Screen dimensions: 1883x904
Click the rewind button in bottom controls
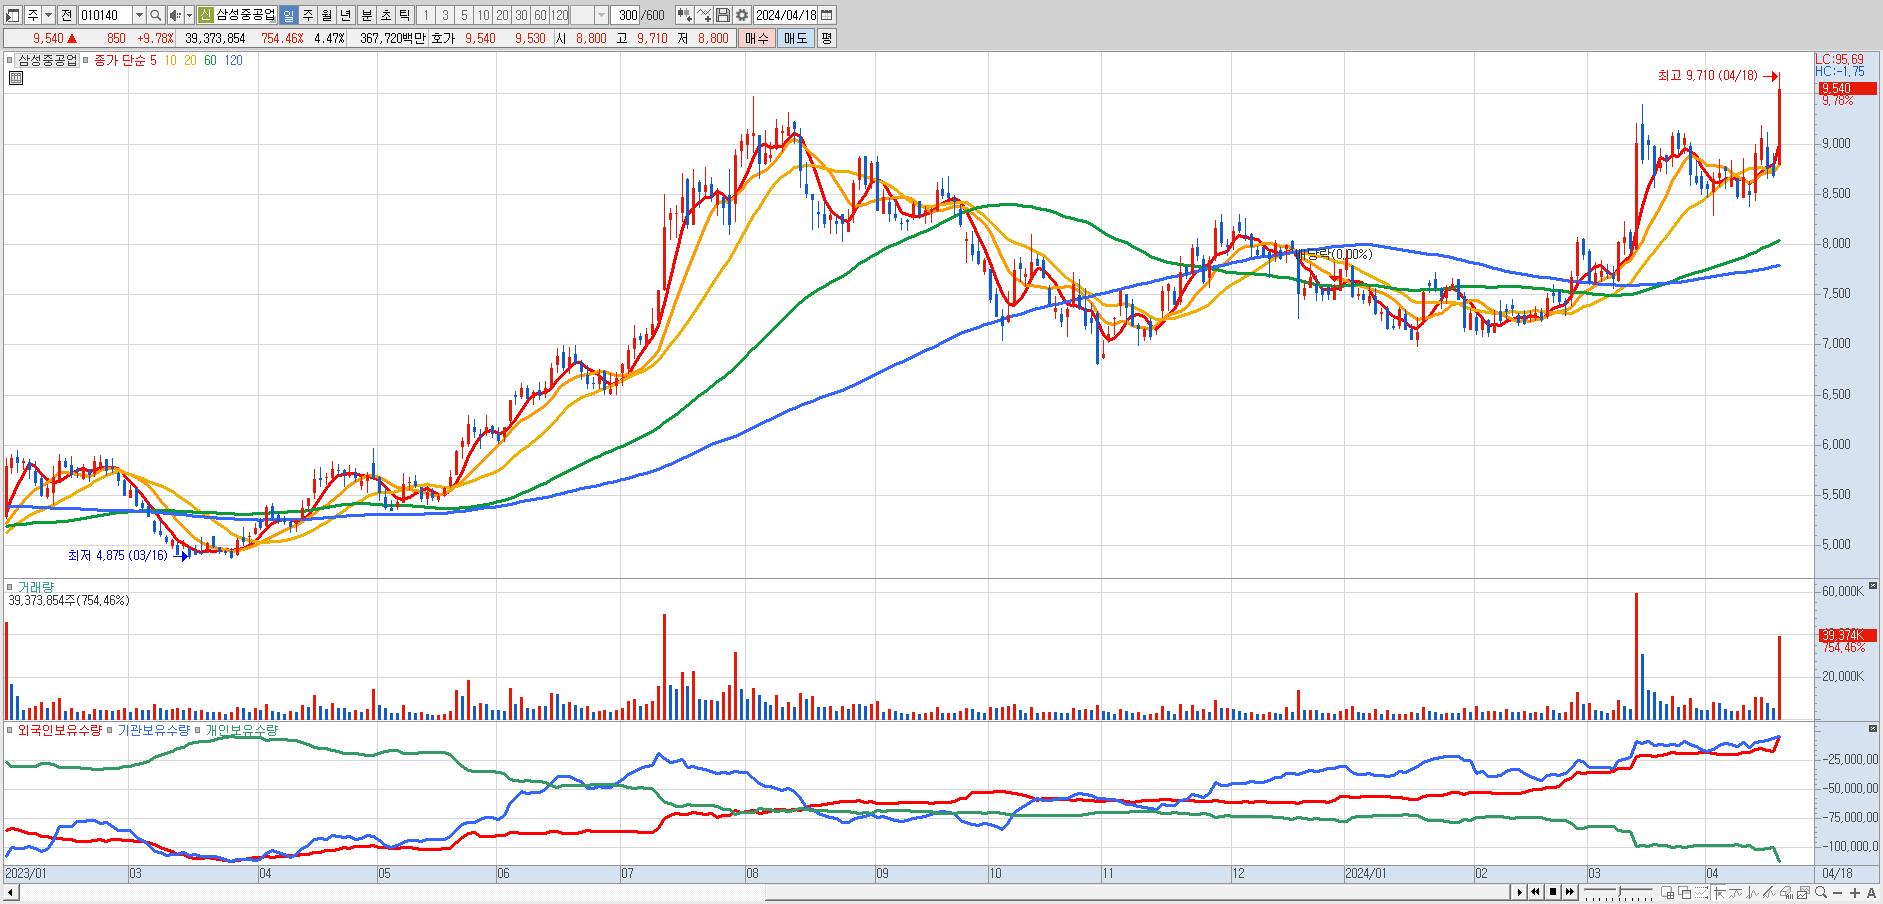point(1535,892)
